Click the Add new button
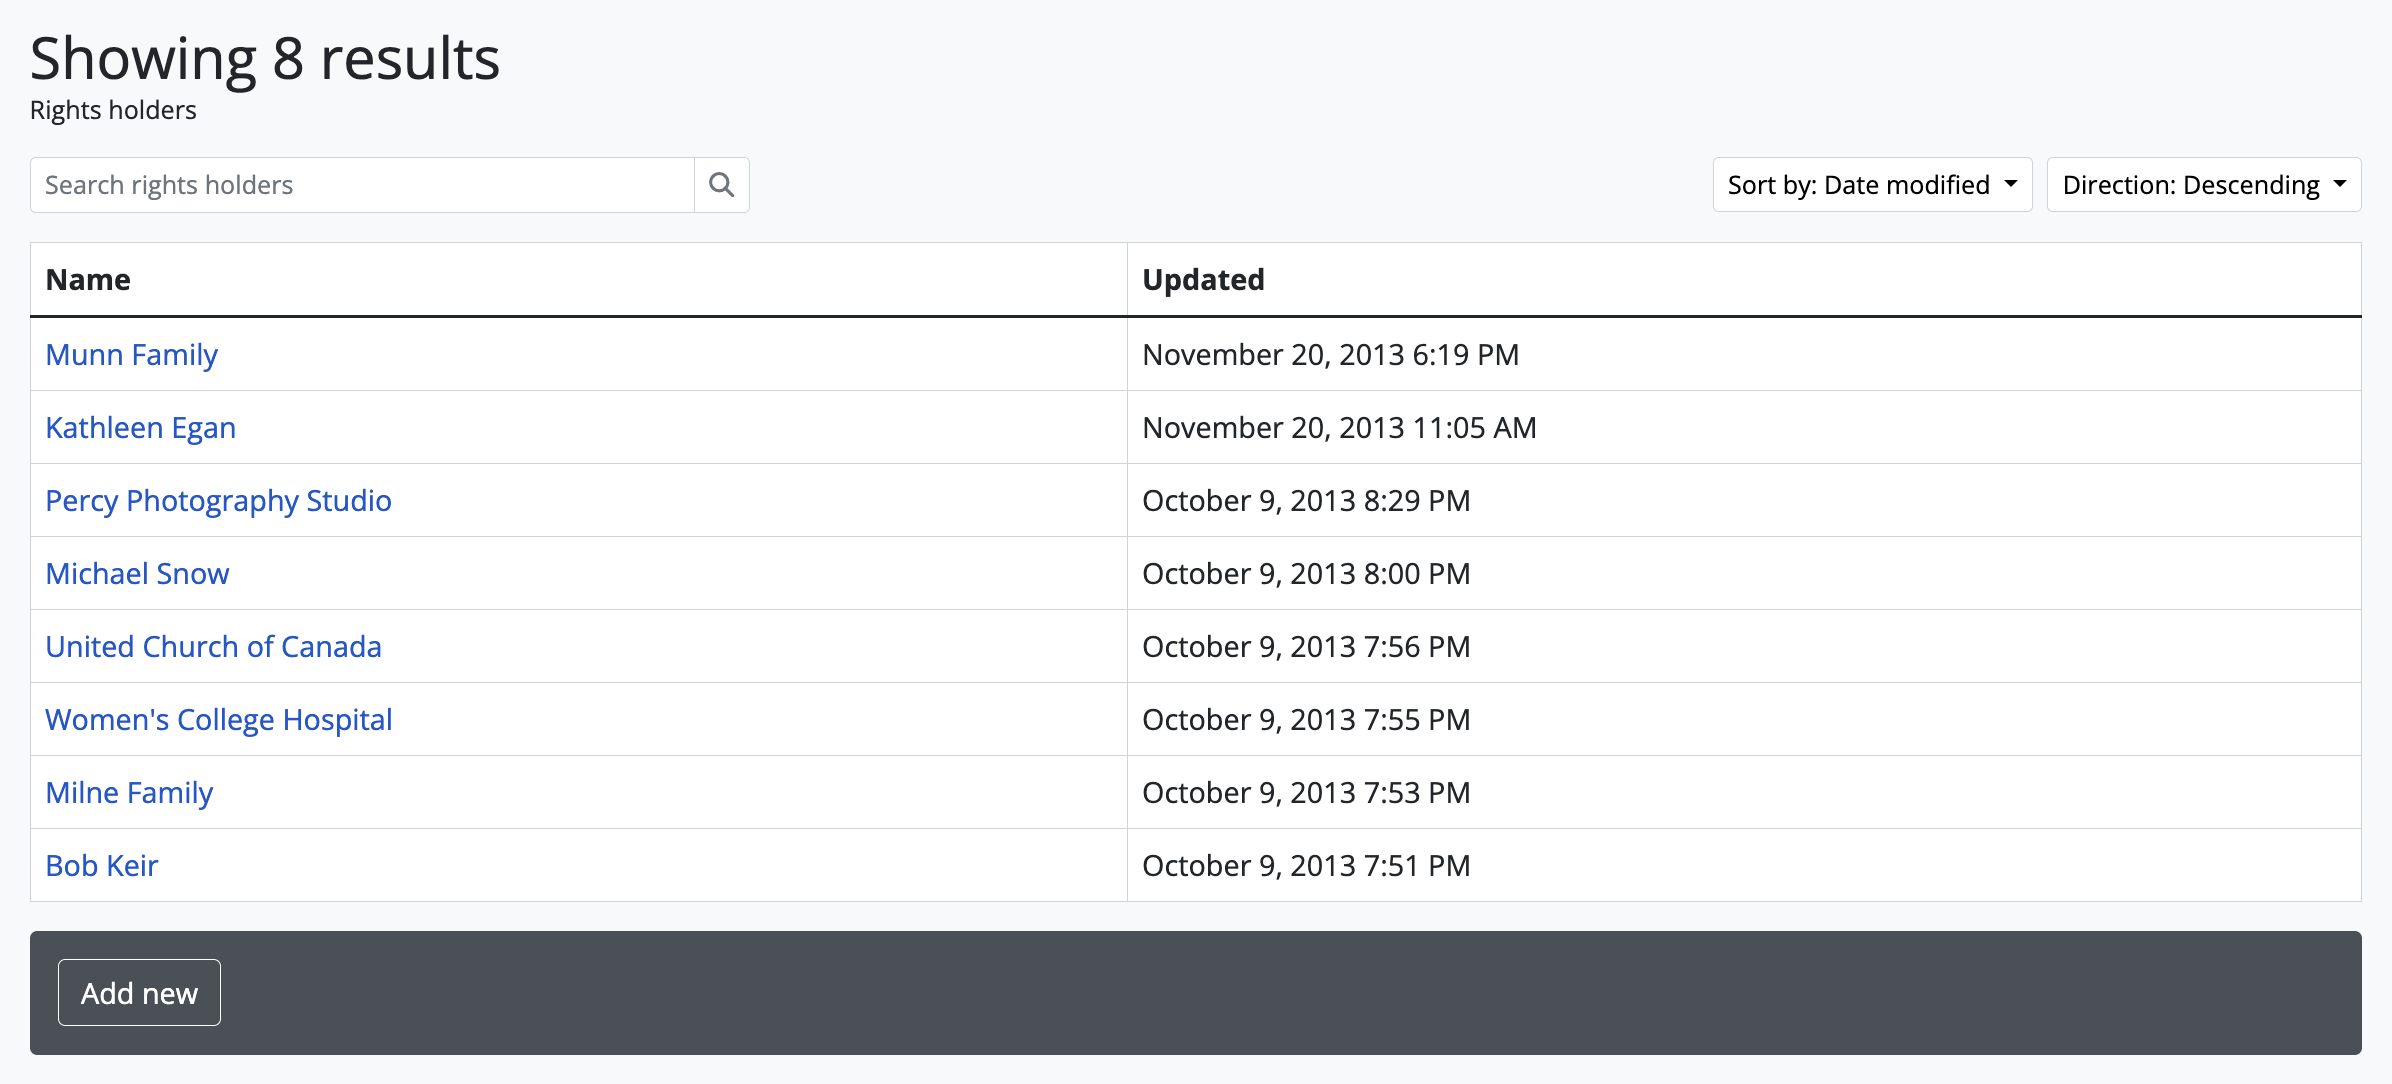This screenshot has height=1084, width=2392. coord(139,993)
